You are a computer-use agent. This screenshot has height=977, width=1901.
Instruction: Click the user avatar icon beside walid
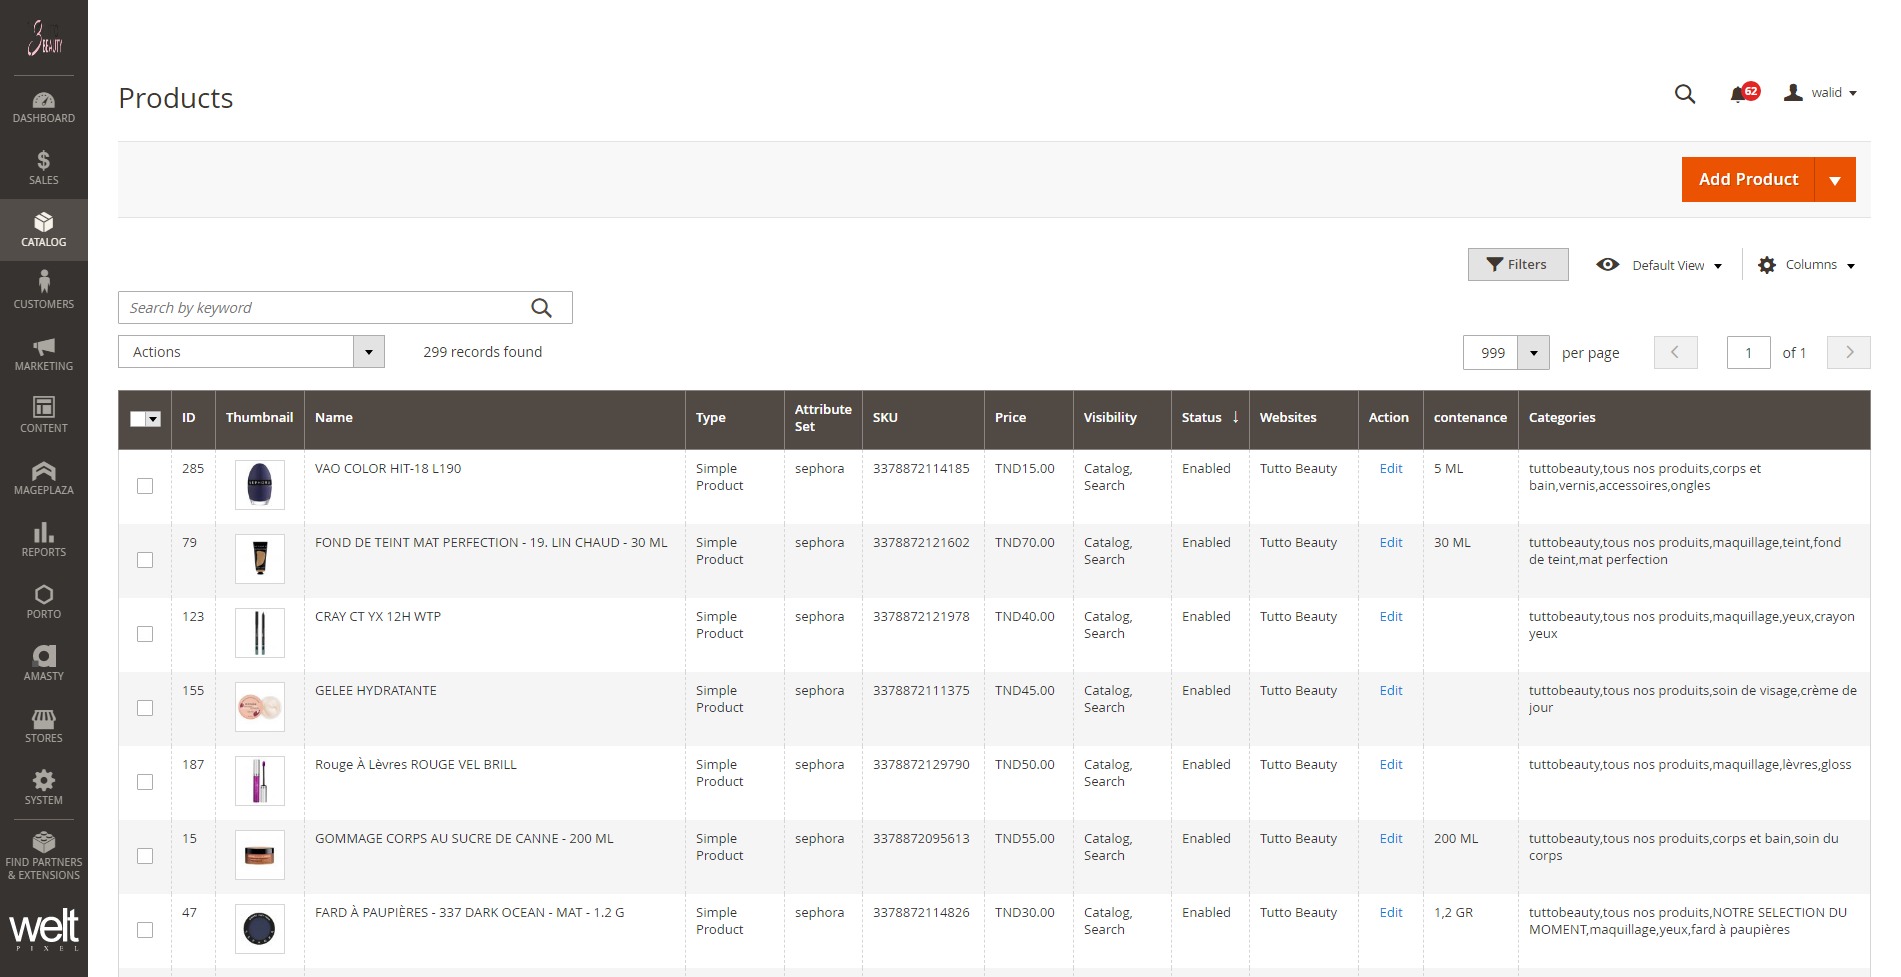[x=1794, y=92]
